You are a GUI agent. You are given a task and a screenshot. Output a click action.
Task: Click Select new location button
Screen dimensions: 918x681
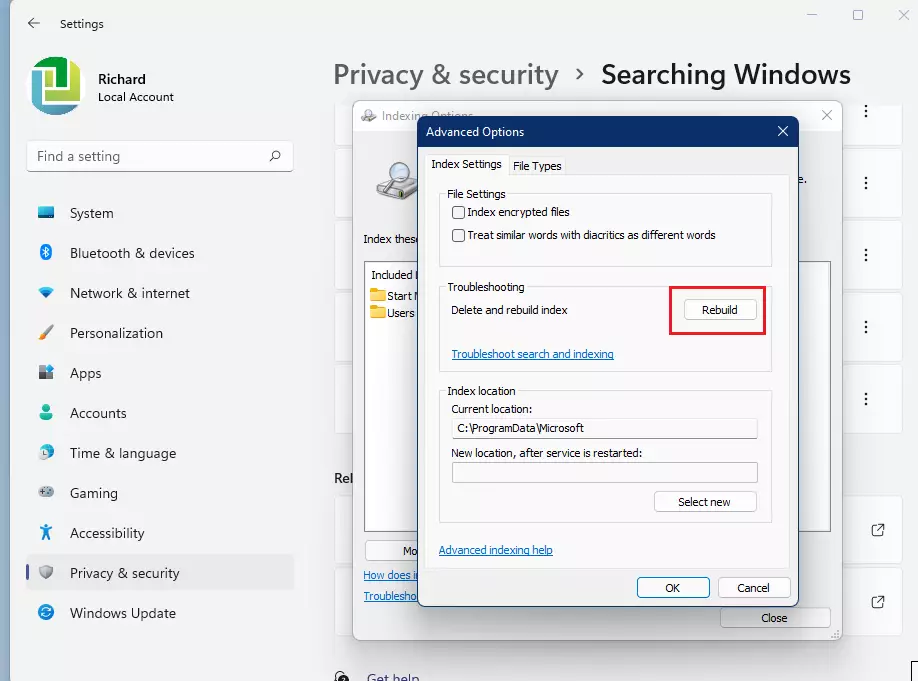pos(705,502)
